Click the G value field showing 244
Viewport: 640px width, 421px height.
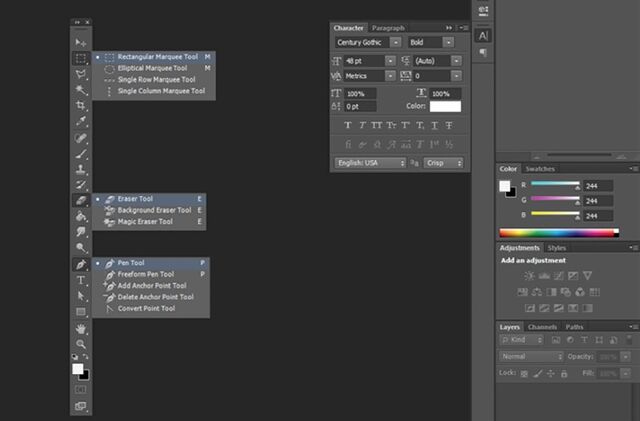(x=598, y=201)
